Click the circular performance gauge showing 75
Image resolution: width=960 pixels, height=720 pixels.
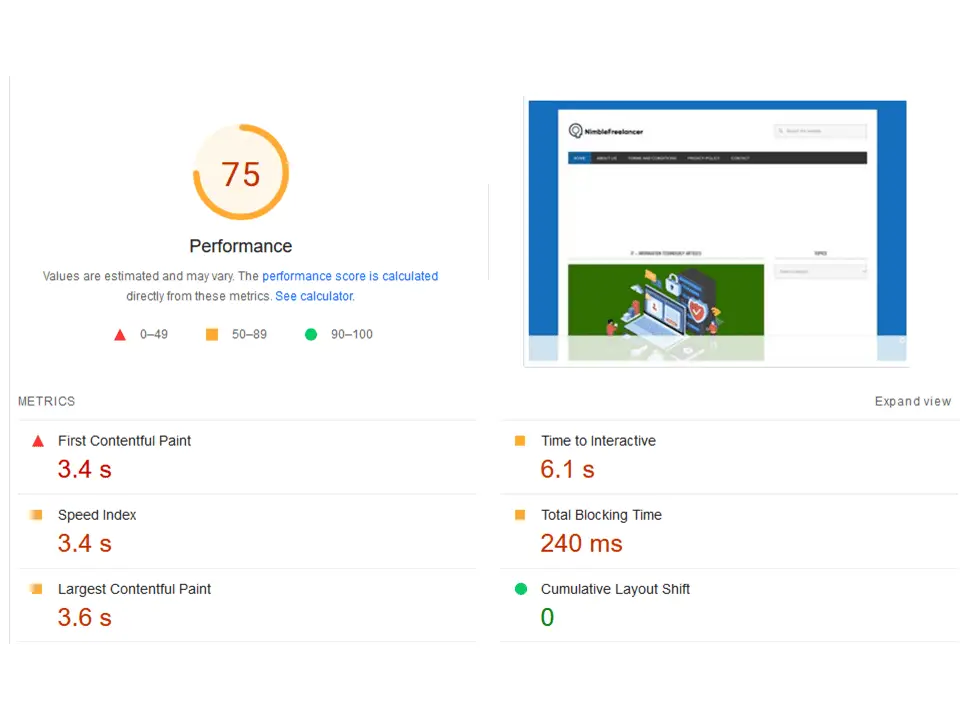241,173
